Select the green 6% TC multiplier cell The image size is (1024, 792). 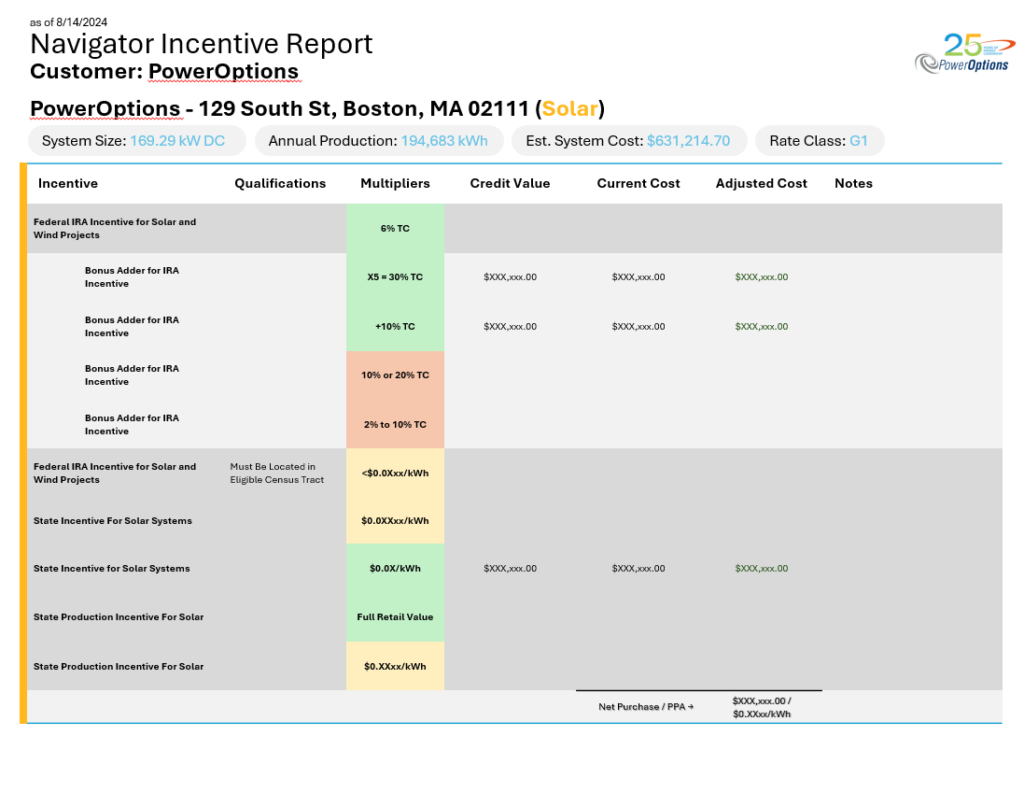(x=395, y=228)
